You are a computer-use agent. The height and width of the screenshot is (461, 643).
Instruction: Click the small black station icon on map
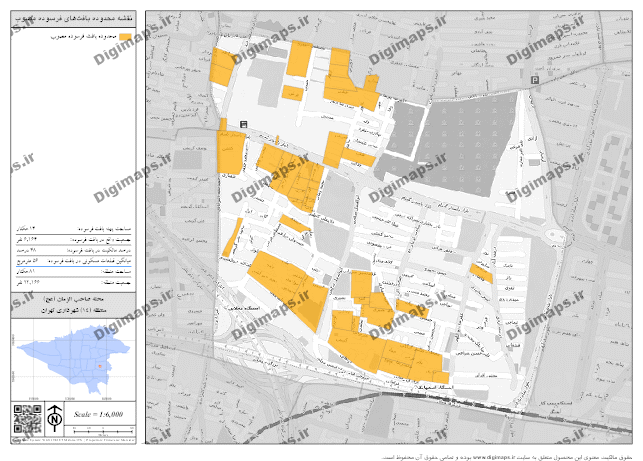pos(244,122)
